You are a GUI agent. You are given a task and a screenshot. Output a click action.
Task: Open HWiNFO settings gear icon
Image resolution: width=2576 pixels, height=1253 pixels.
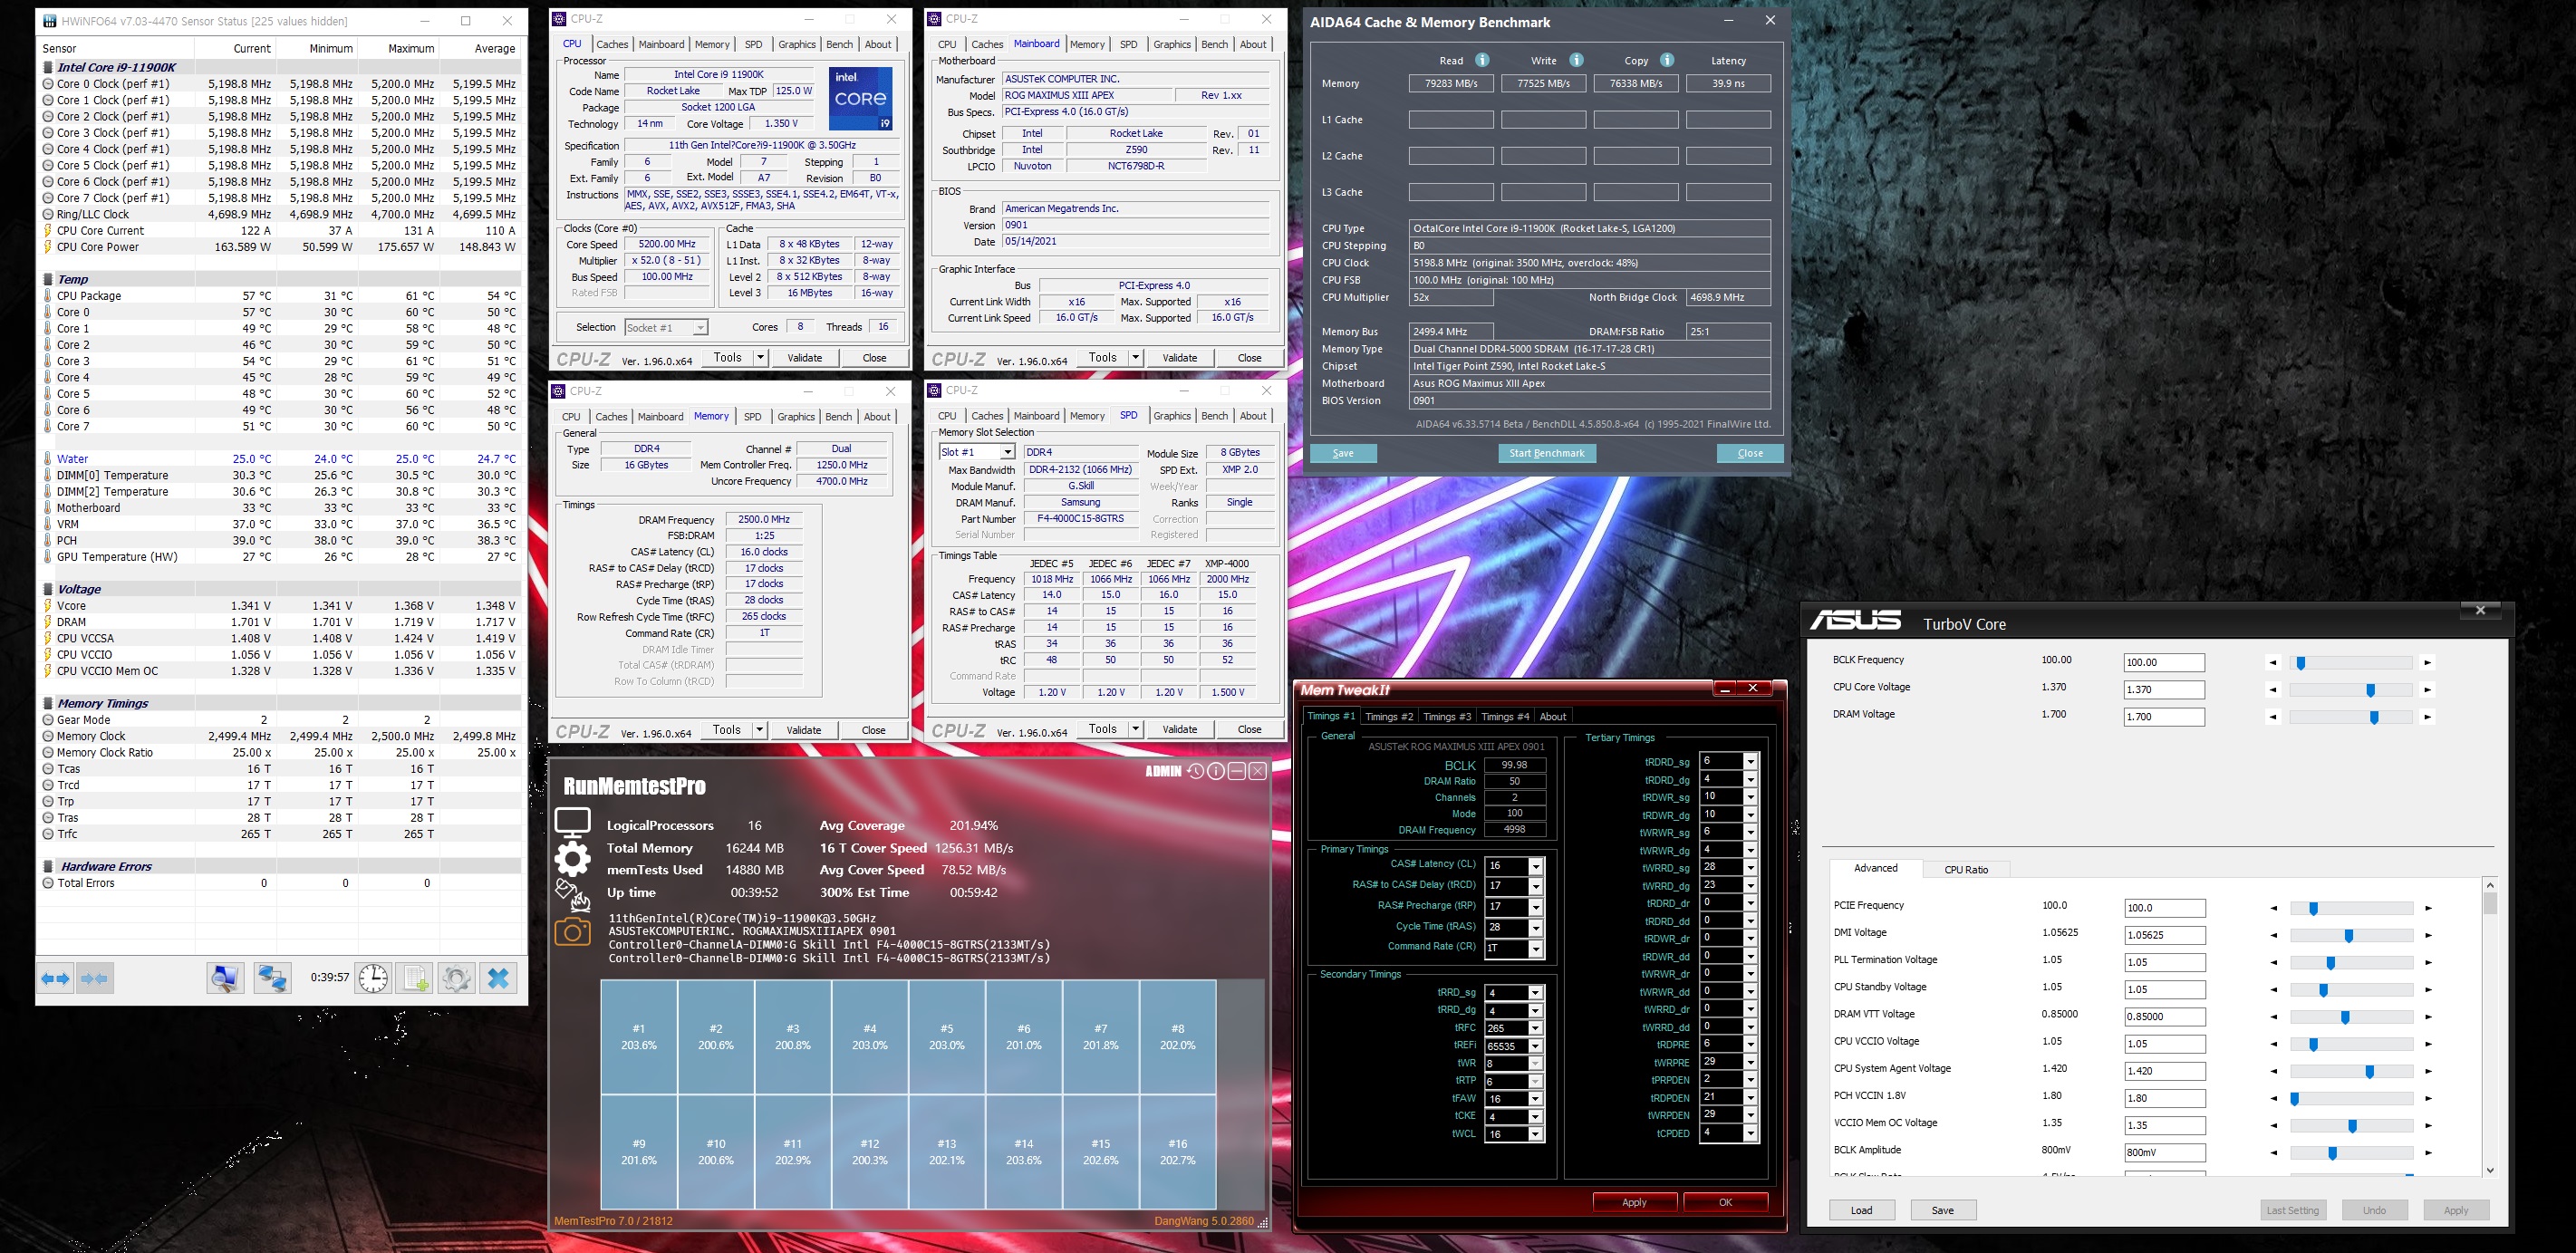456,977
